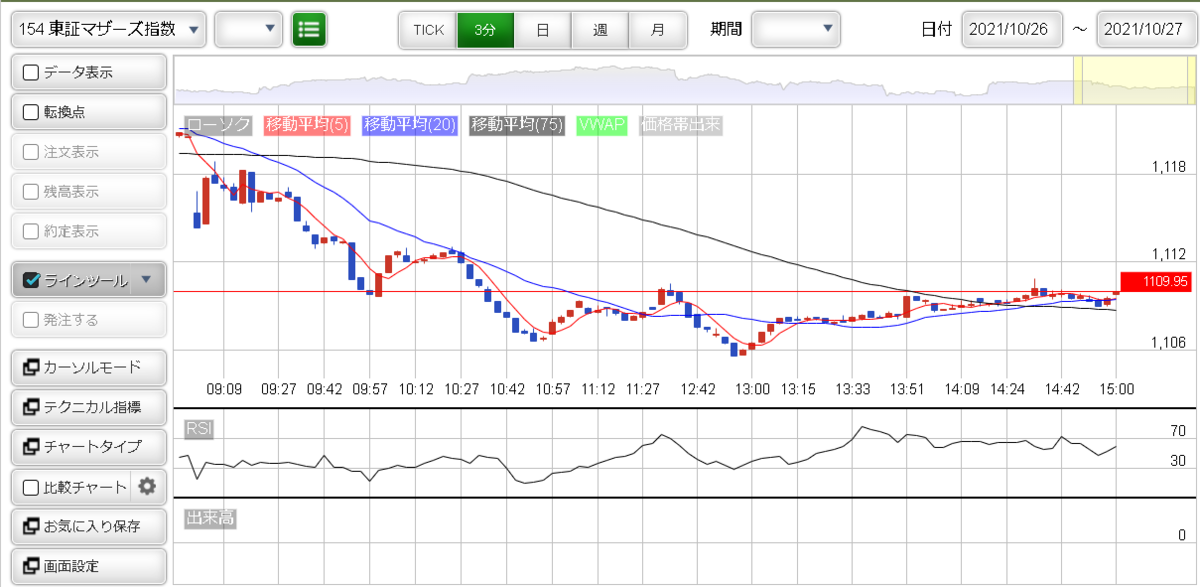This screenshot has height=587, width=1200.
Task: Toggle the 約定表示 checkbox
Action: point(31,231)
